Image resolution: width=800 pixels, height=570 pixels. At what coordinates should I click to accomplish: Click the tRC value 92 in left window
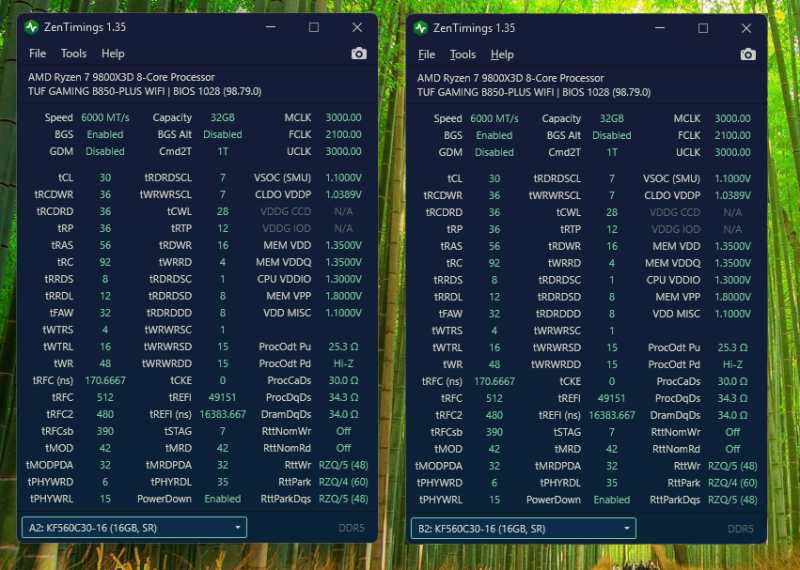tap(105, 262)
